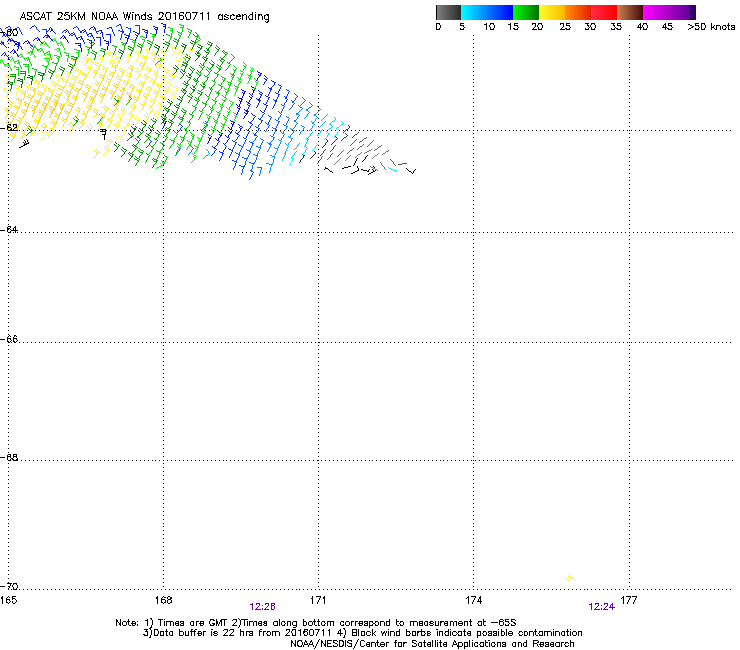Screen dimensions: 740x650
Task: Click the data buffer 22 hrs note
Action: tap(239, 633)
